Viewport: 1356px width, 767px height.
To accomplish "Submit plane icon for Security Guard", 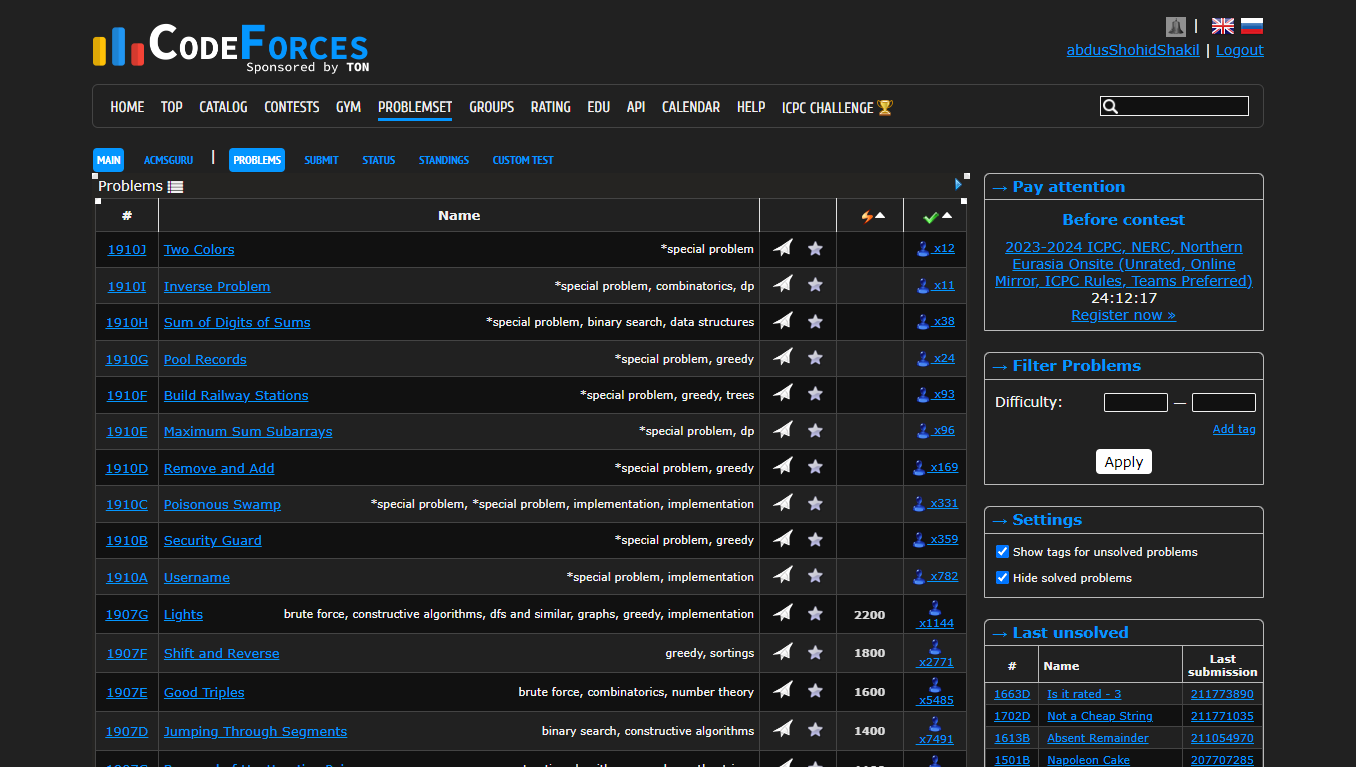I will pos(782,539).
